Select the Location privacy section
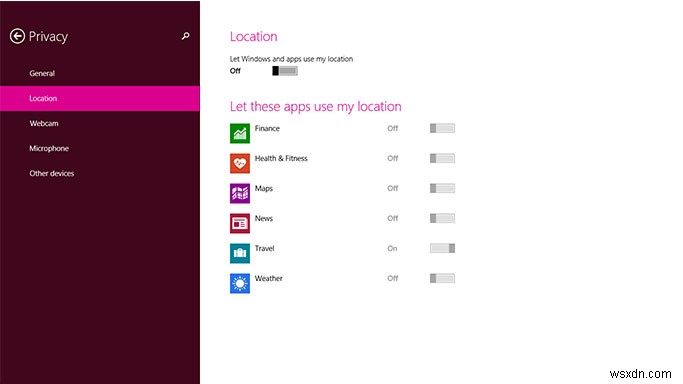 tap(100, 98)
